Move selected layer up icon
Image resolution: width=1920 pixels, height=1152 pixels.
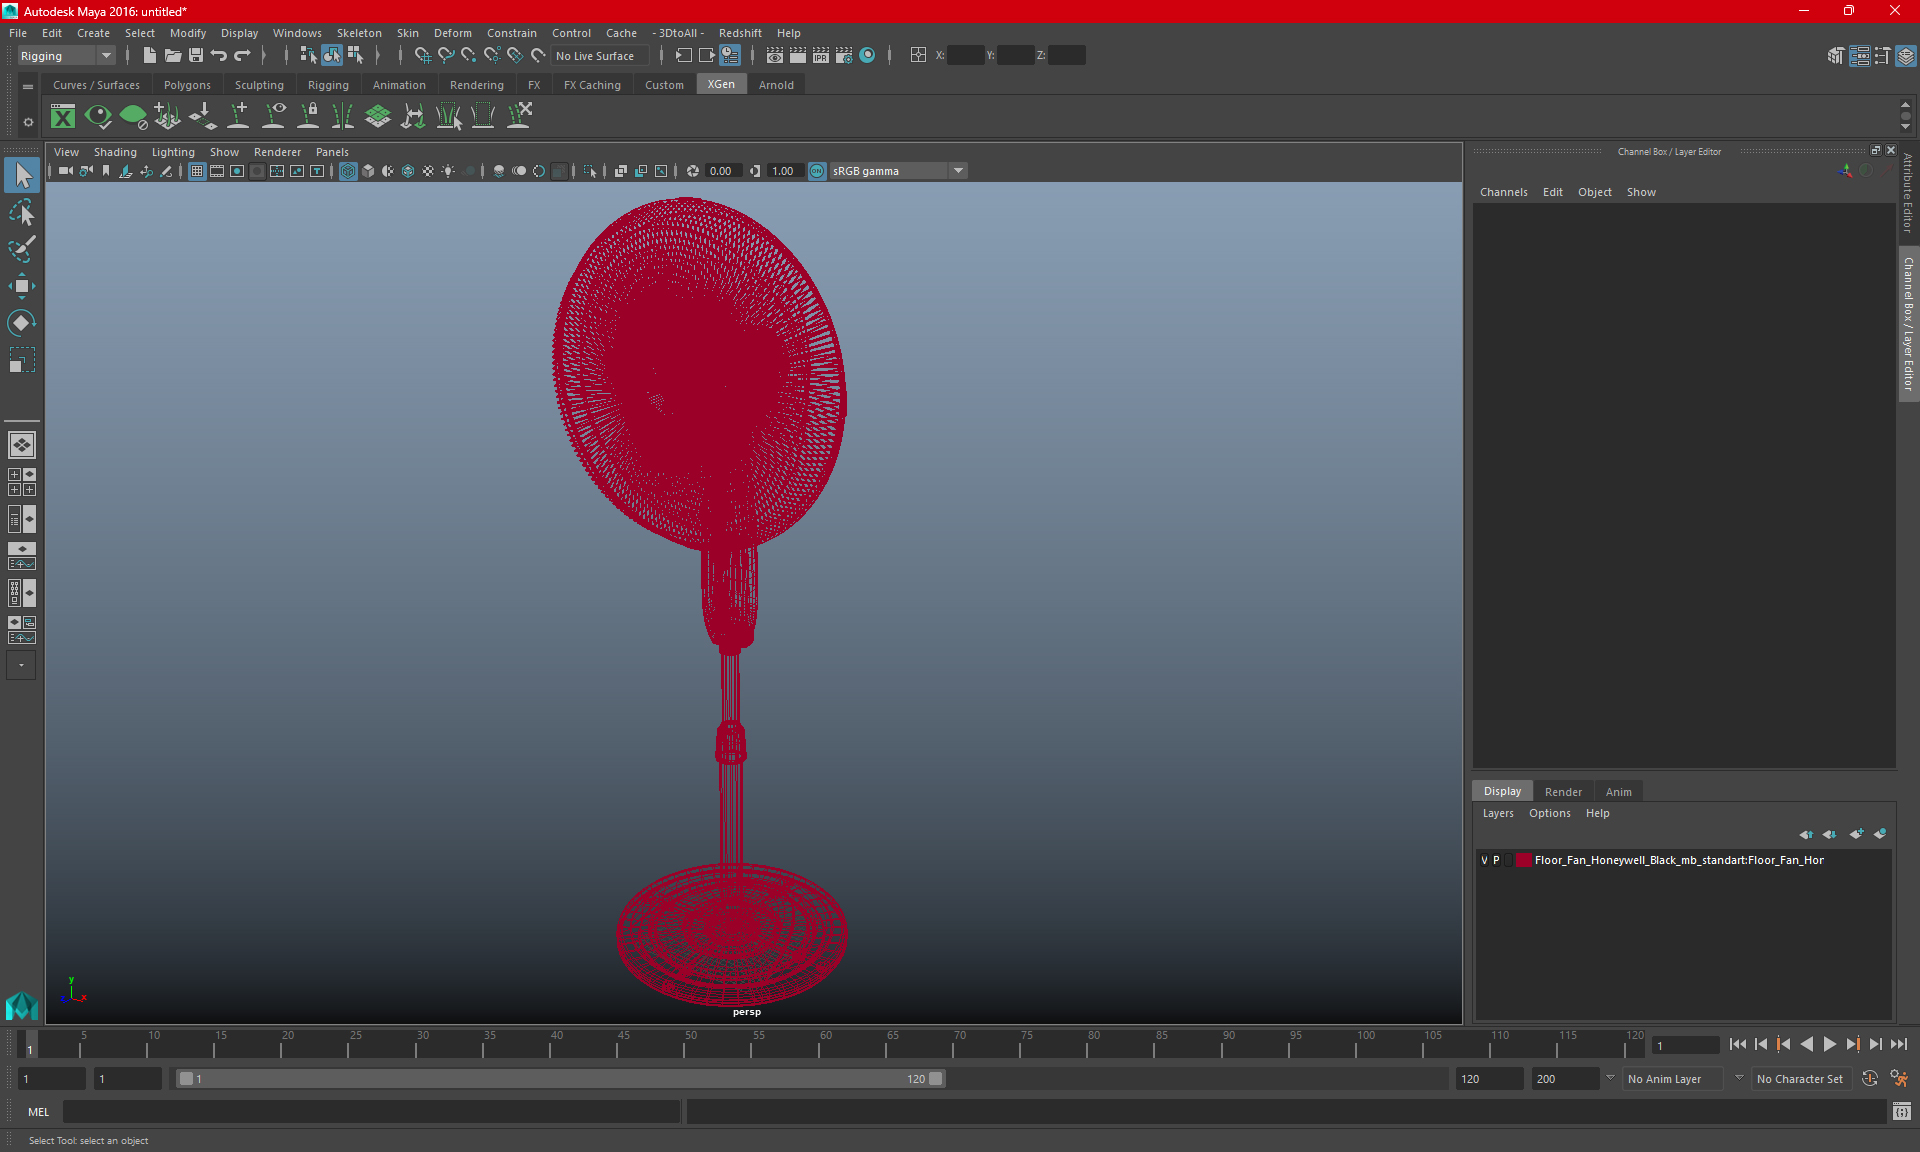click(1806, 834)
